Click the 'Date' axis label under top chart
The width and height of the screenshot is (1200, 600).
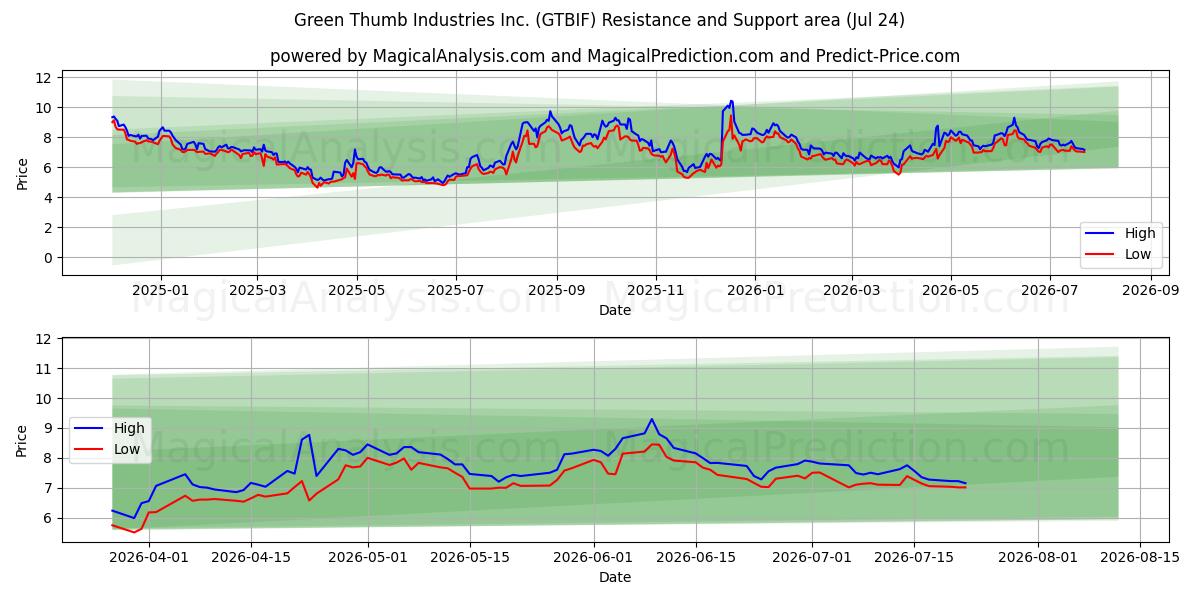(x=615, y=310)
